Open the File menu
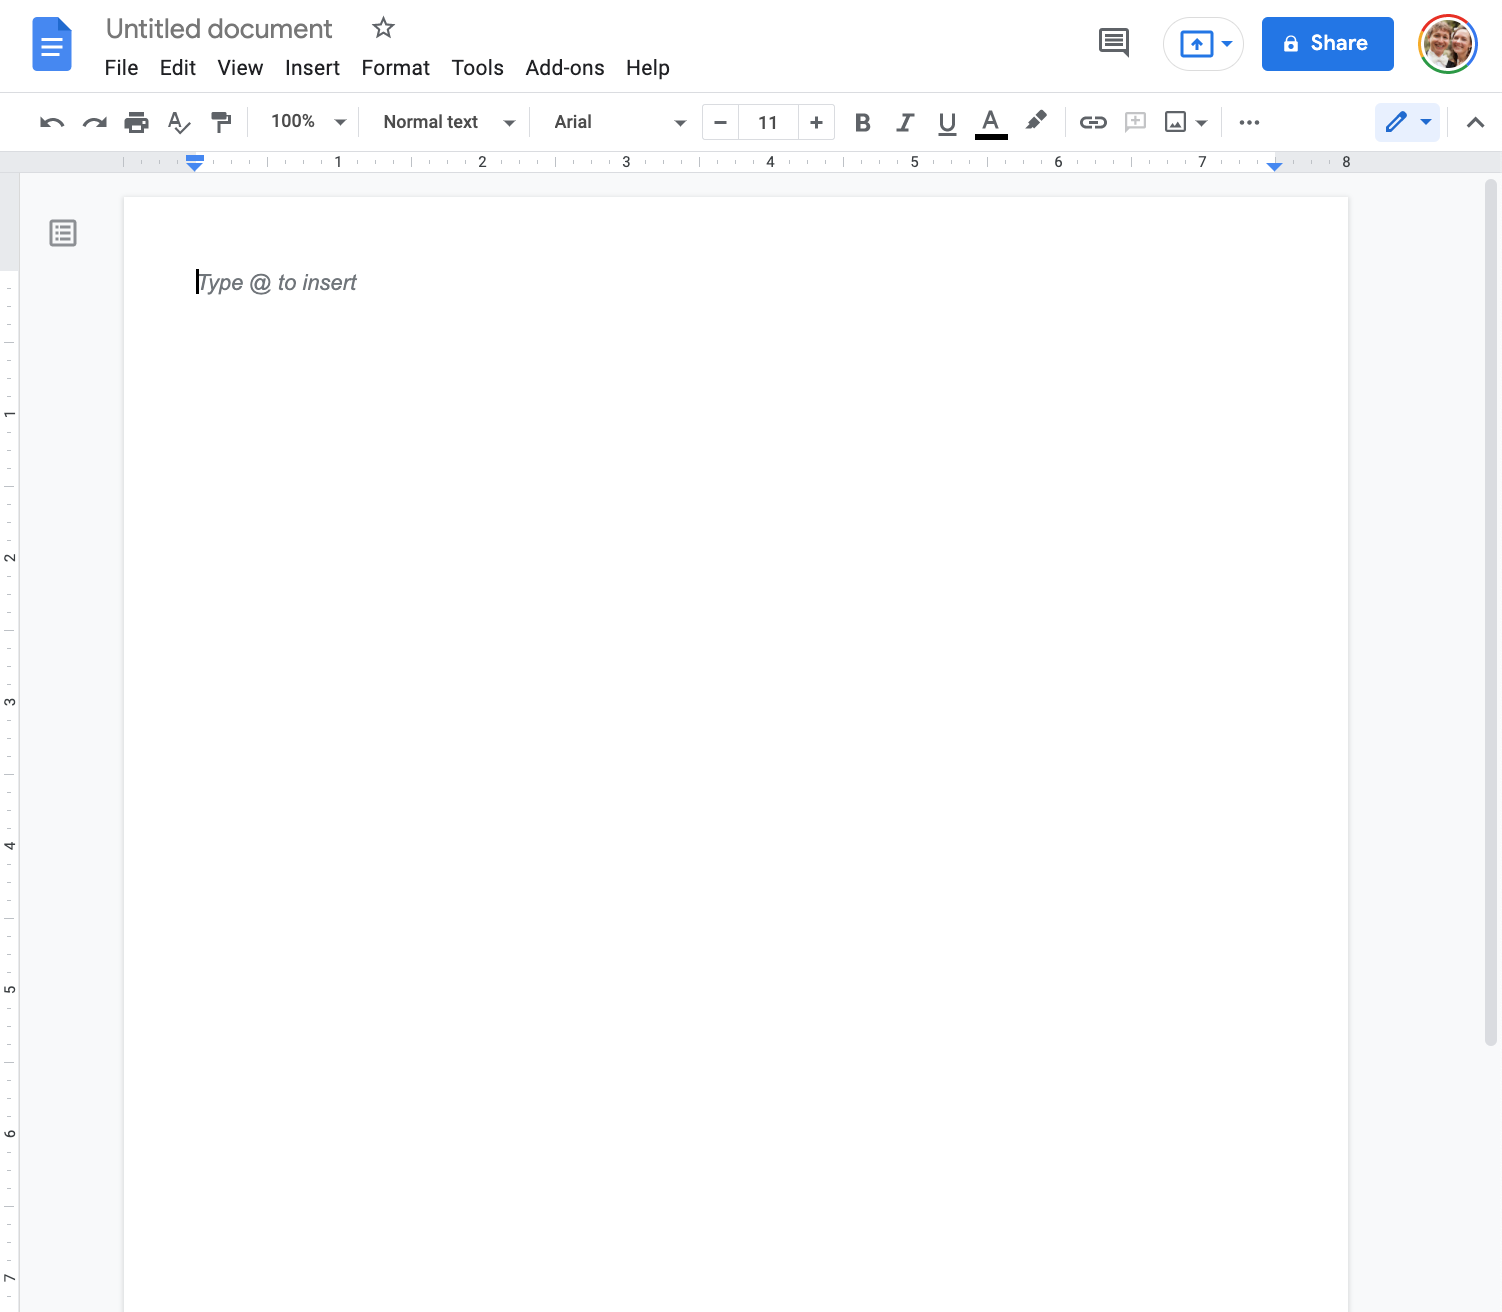Screen dimensions: 1502x1312 click(121, 68)
